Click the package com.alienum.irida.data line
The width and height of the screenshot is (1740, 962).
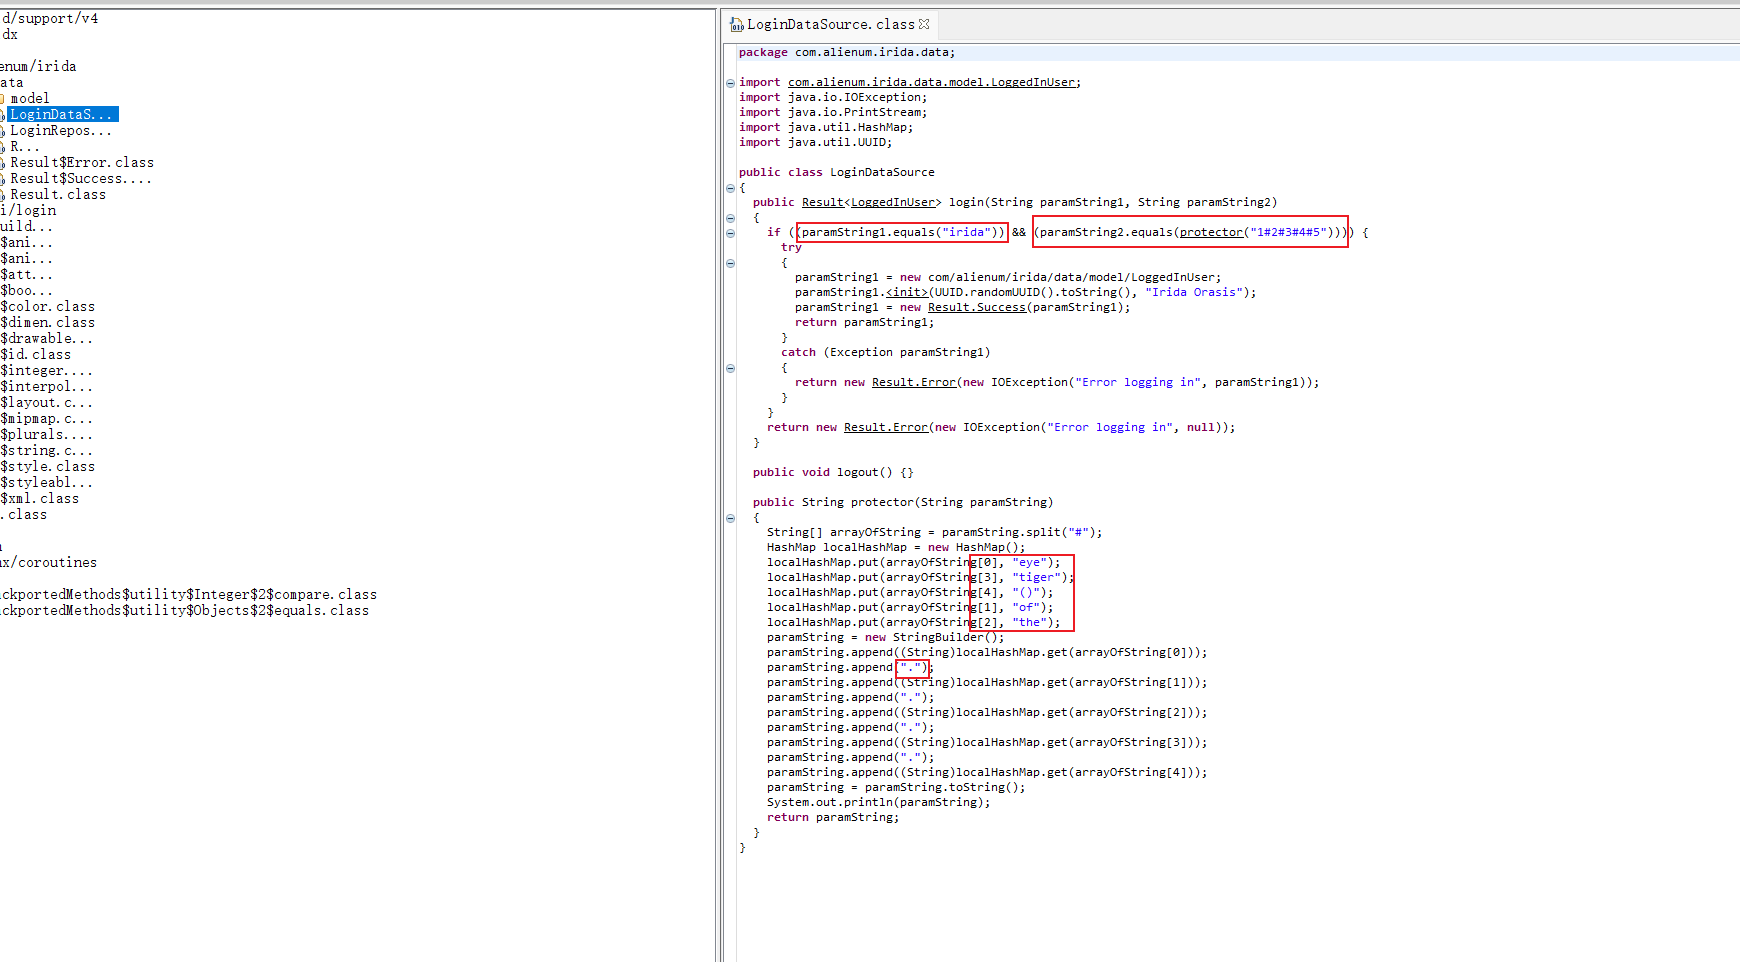pyautogui.click(x=847, y=52)
